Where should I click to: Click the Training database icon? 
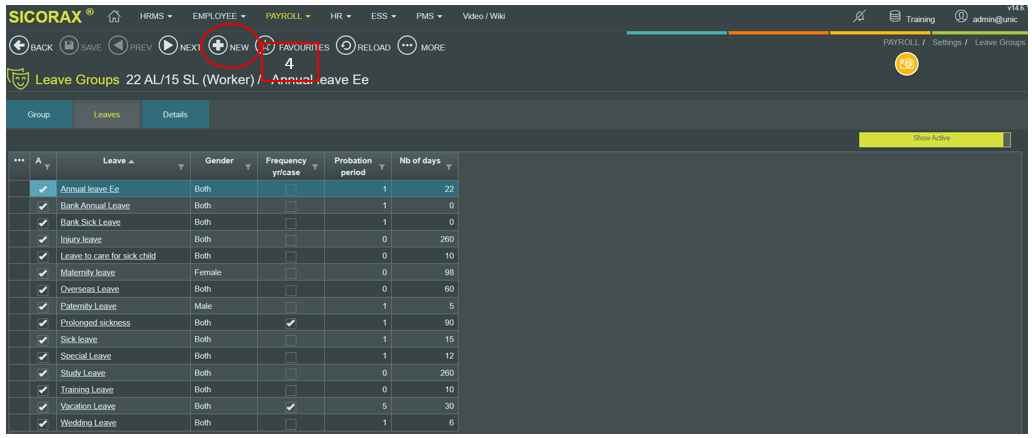895,16
